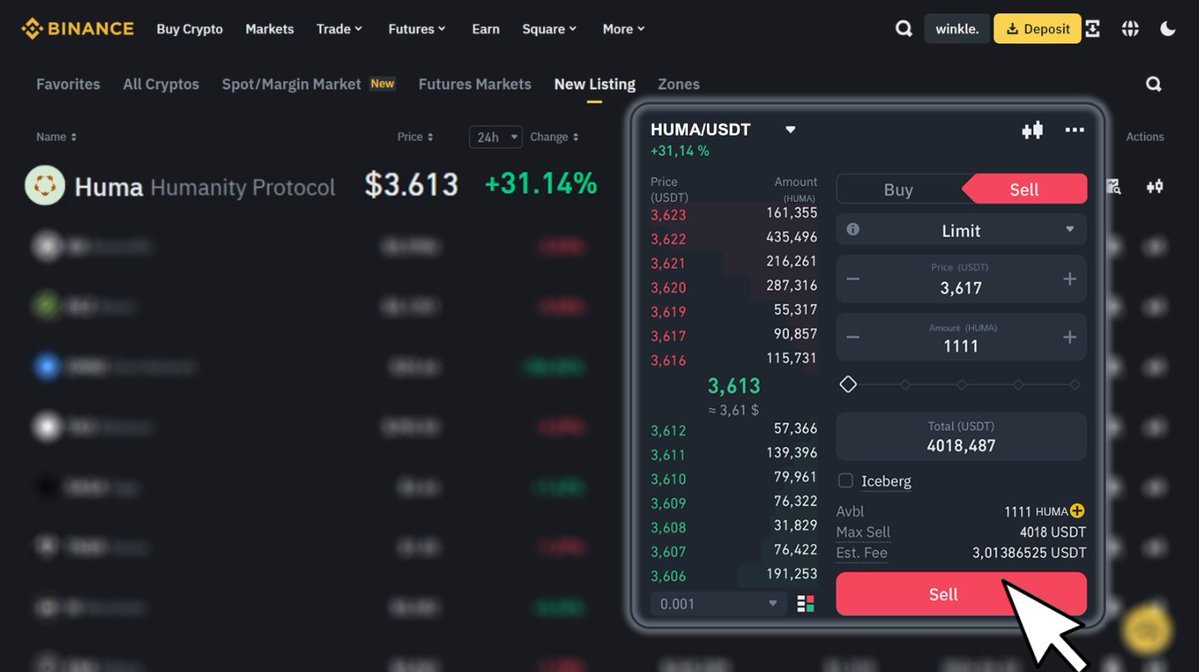
Task: Toggle dark mode moon icon
Action: tap(1168, 29)
